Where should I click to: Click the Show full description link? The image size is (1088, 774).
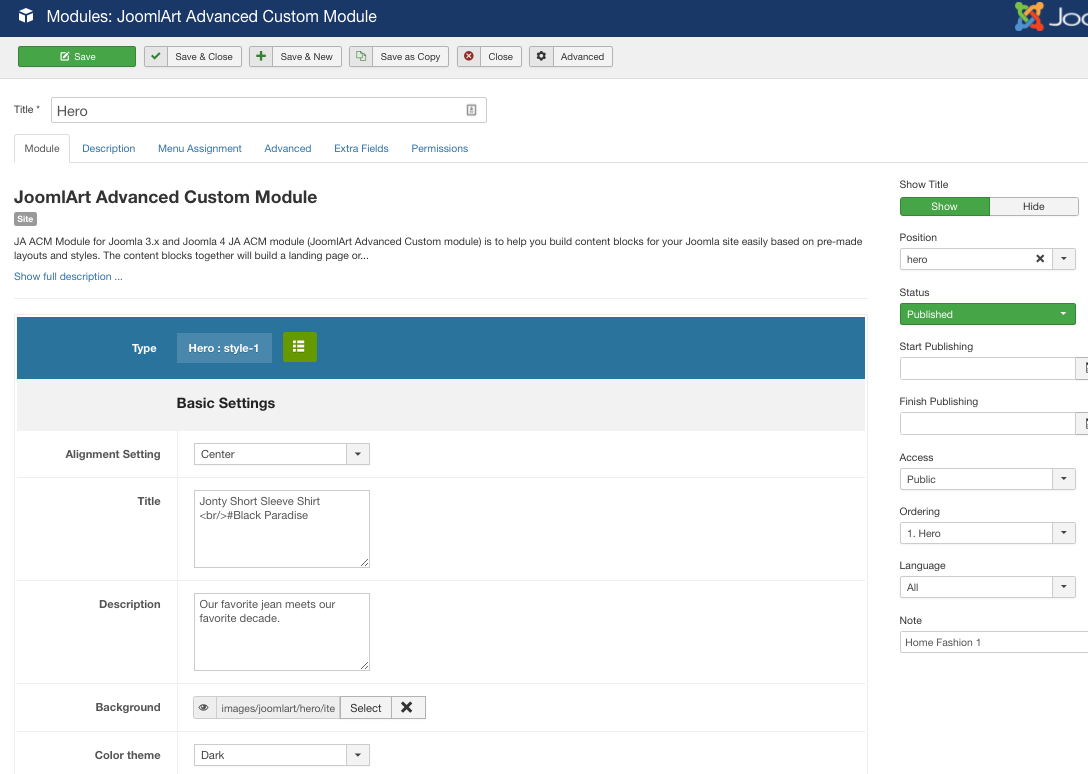point(68,277)
